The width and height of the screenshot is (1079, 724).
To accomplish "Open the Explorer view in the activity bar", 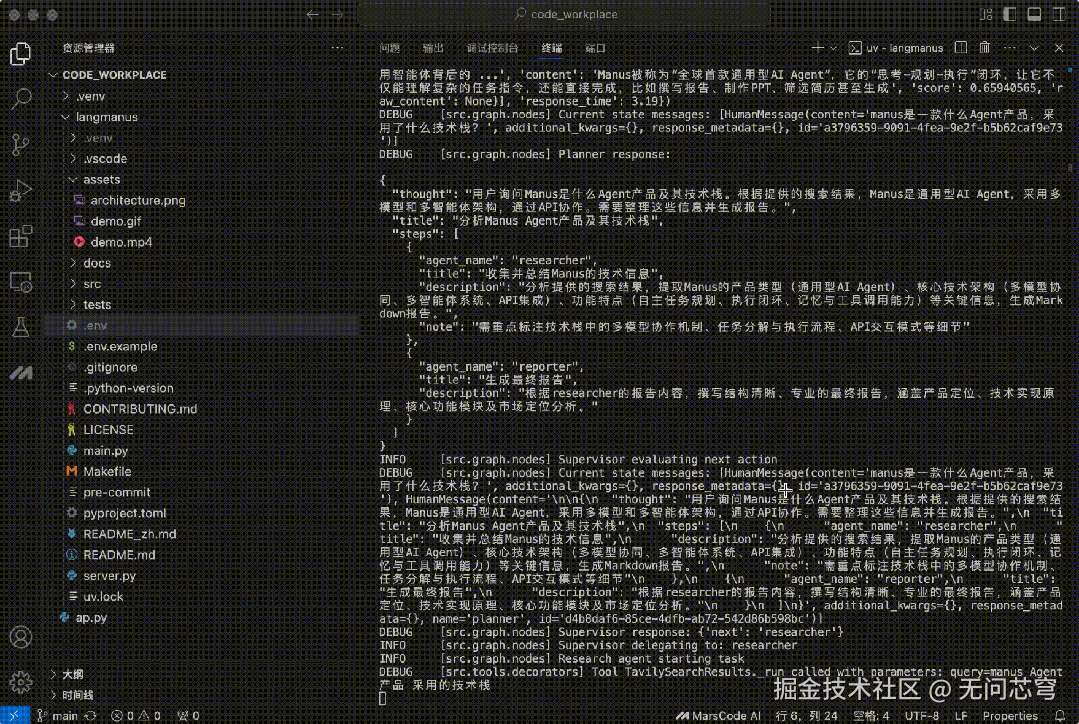I will [x=21, y=54].
